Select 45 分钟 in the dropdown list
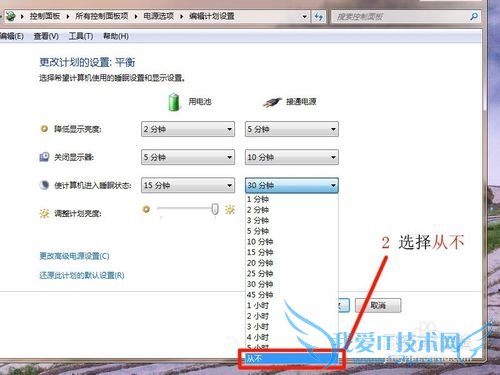 pos(292,295)
